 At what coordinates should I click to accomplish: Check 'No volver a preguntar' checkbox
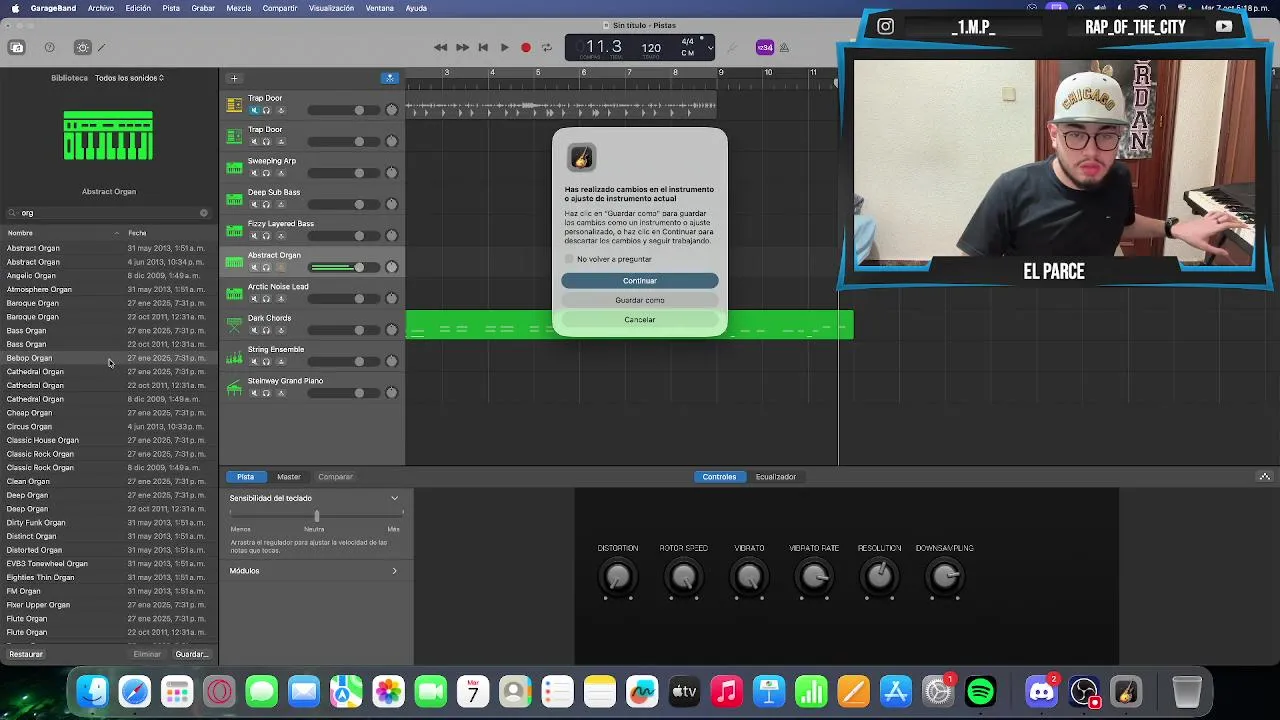570,259
